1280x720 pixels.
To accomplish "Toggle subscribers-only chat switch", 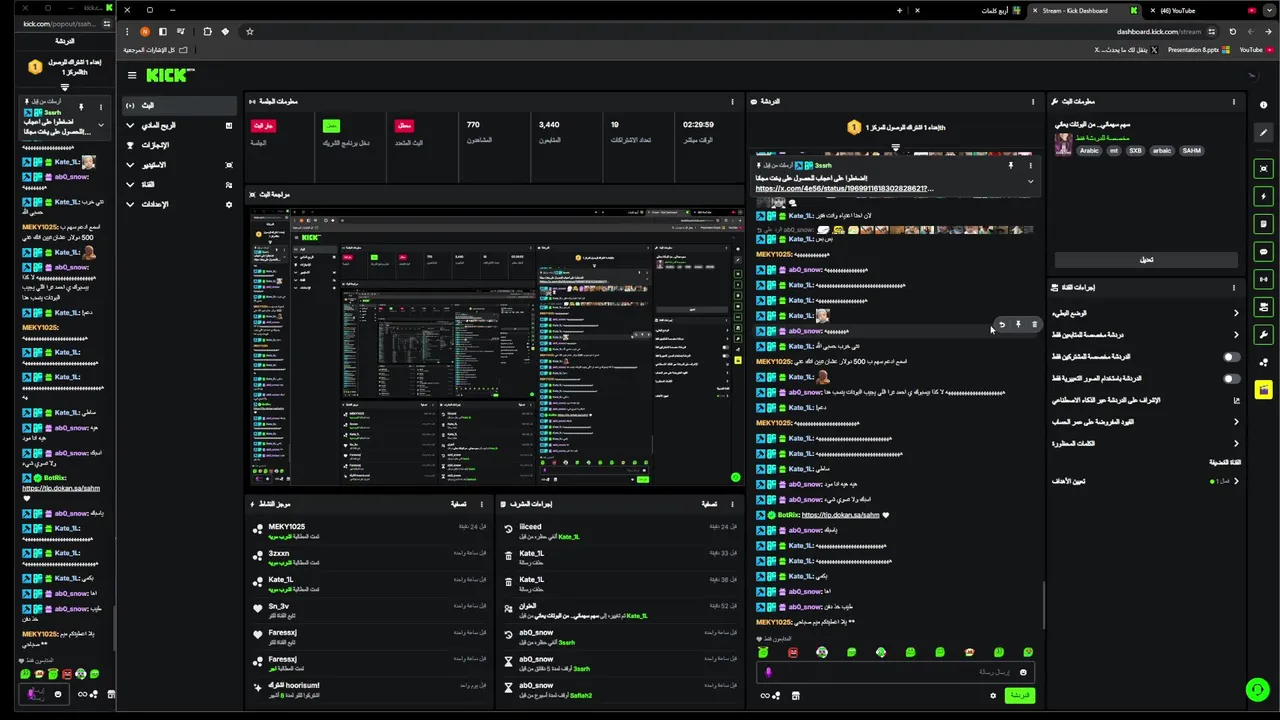I will coord(1232,357).
